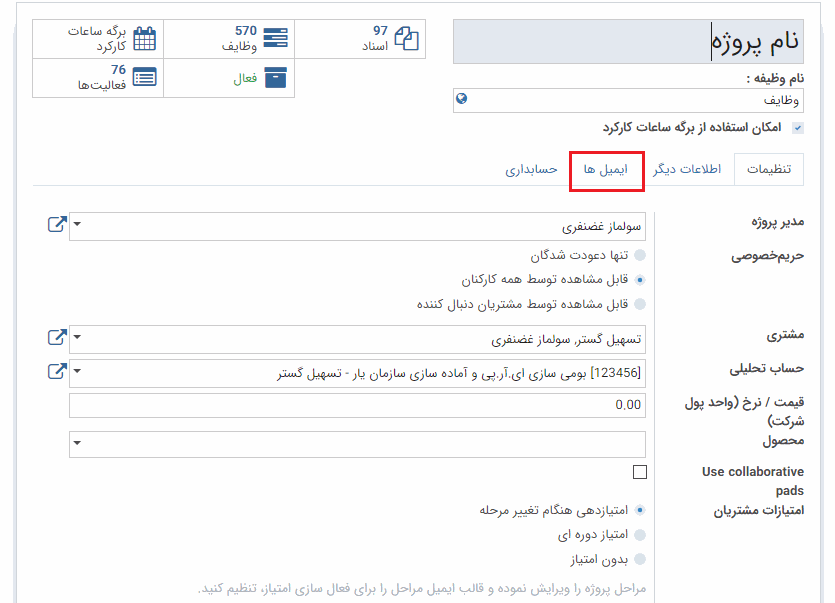Choose periodic rating (امتیاز دوره ای) option

point(640,535)
